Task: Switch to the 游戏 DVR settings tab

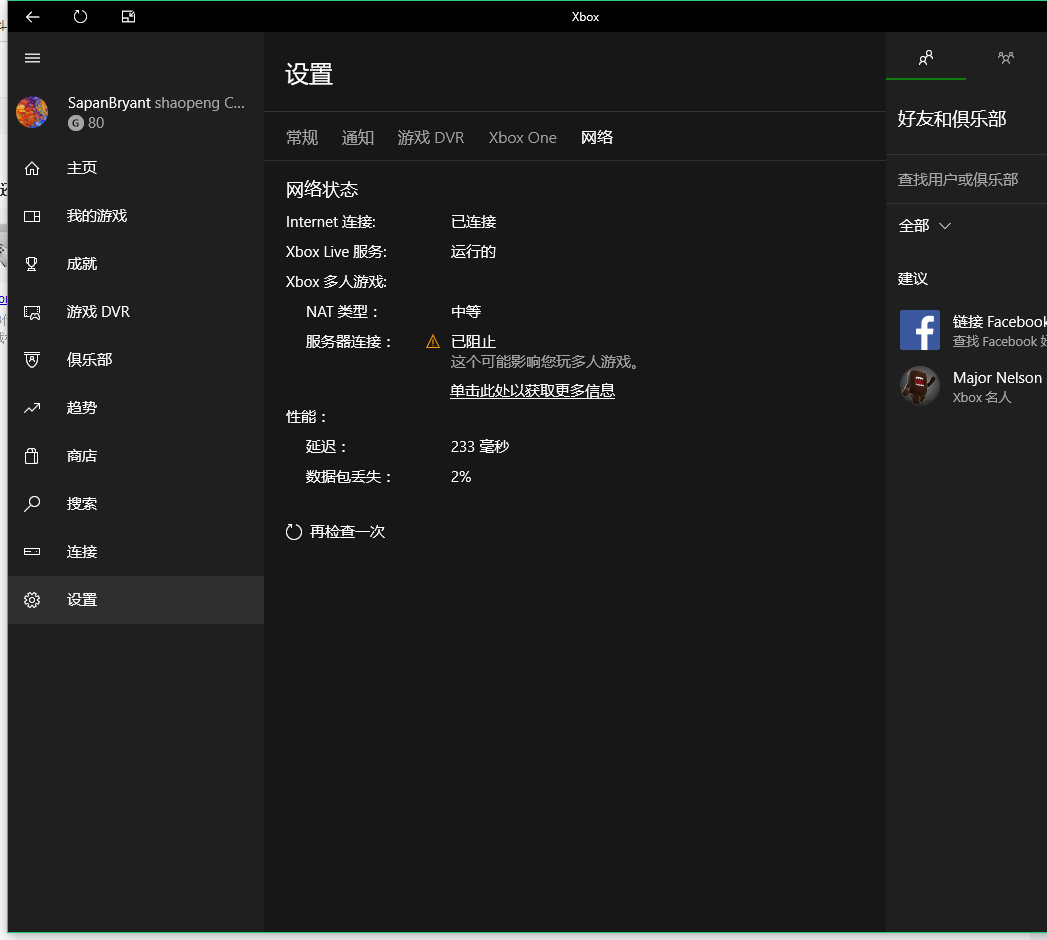Action: pos(431,138)
